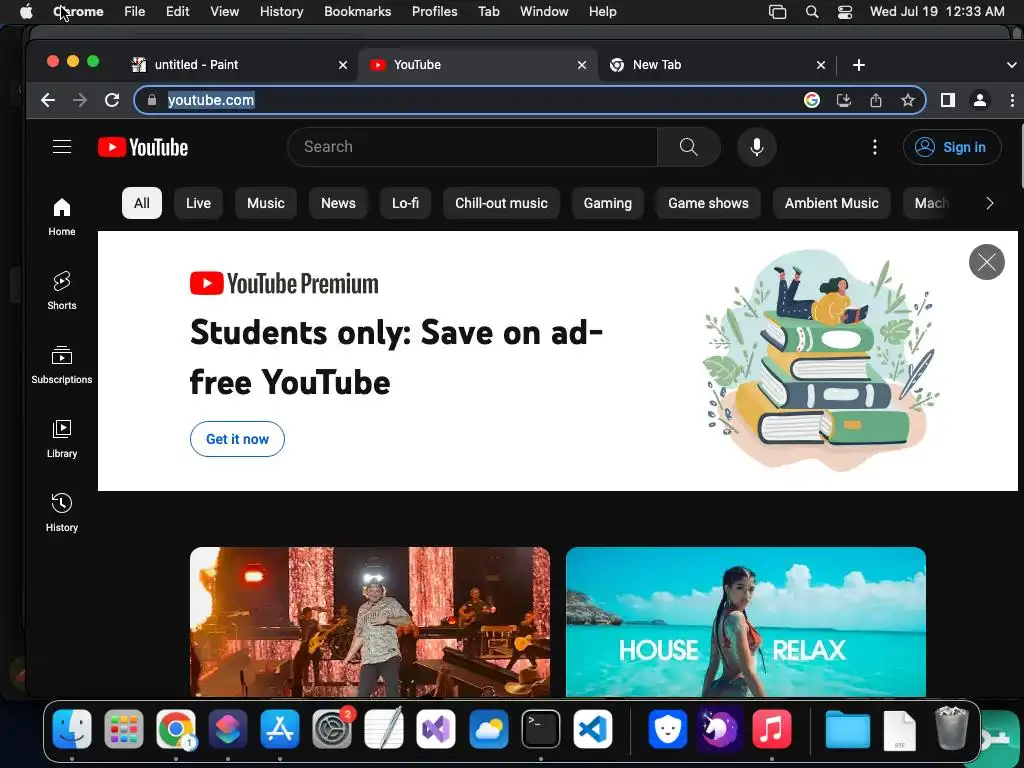
Task: Close the YouTube tab
Action: [582, 65]
